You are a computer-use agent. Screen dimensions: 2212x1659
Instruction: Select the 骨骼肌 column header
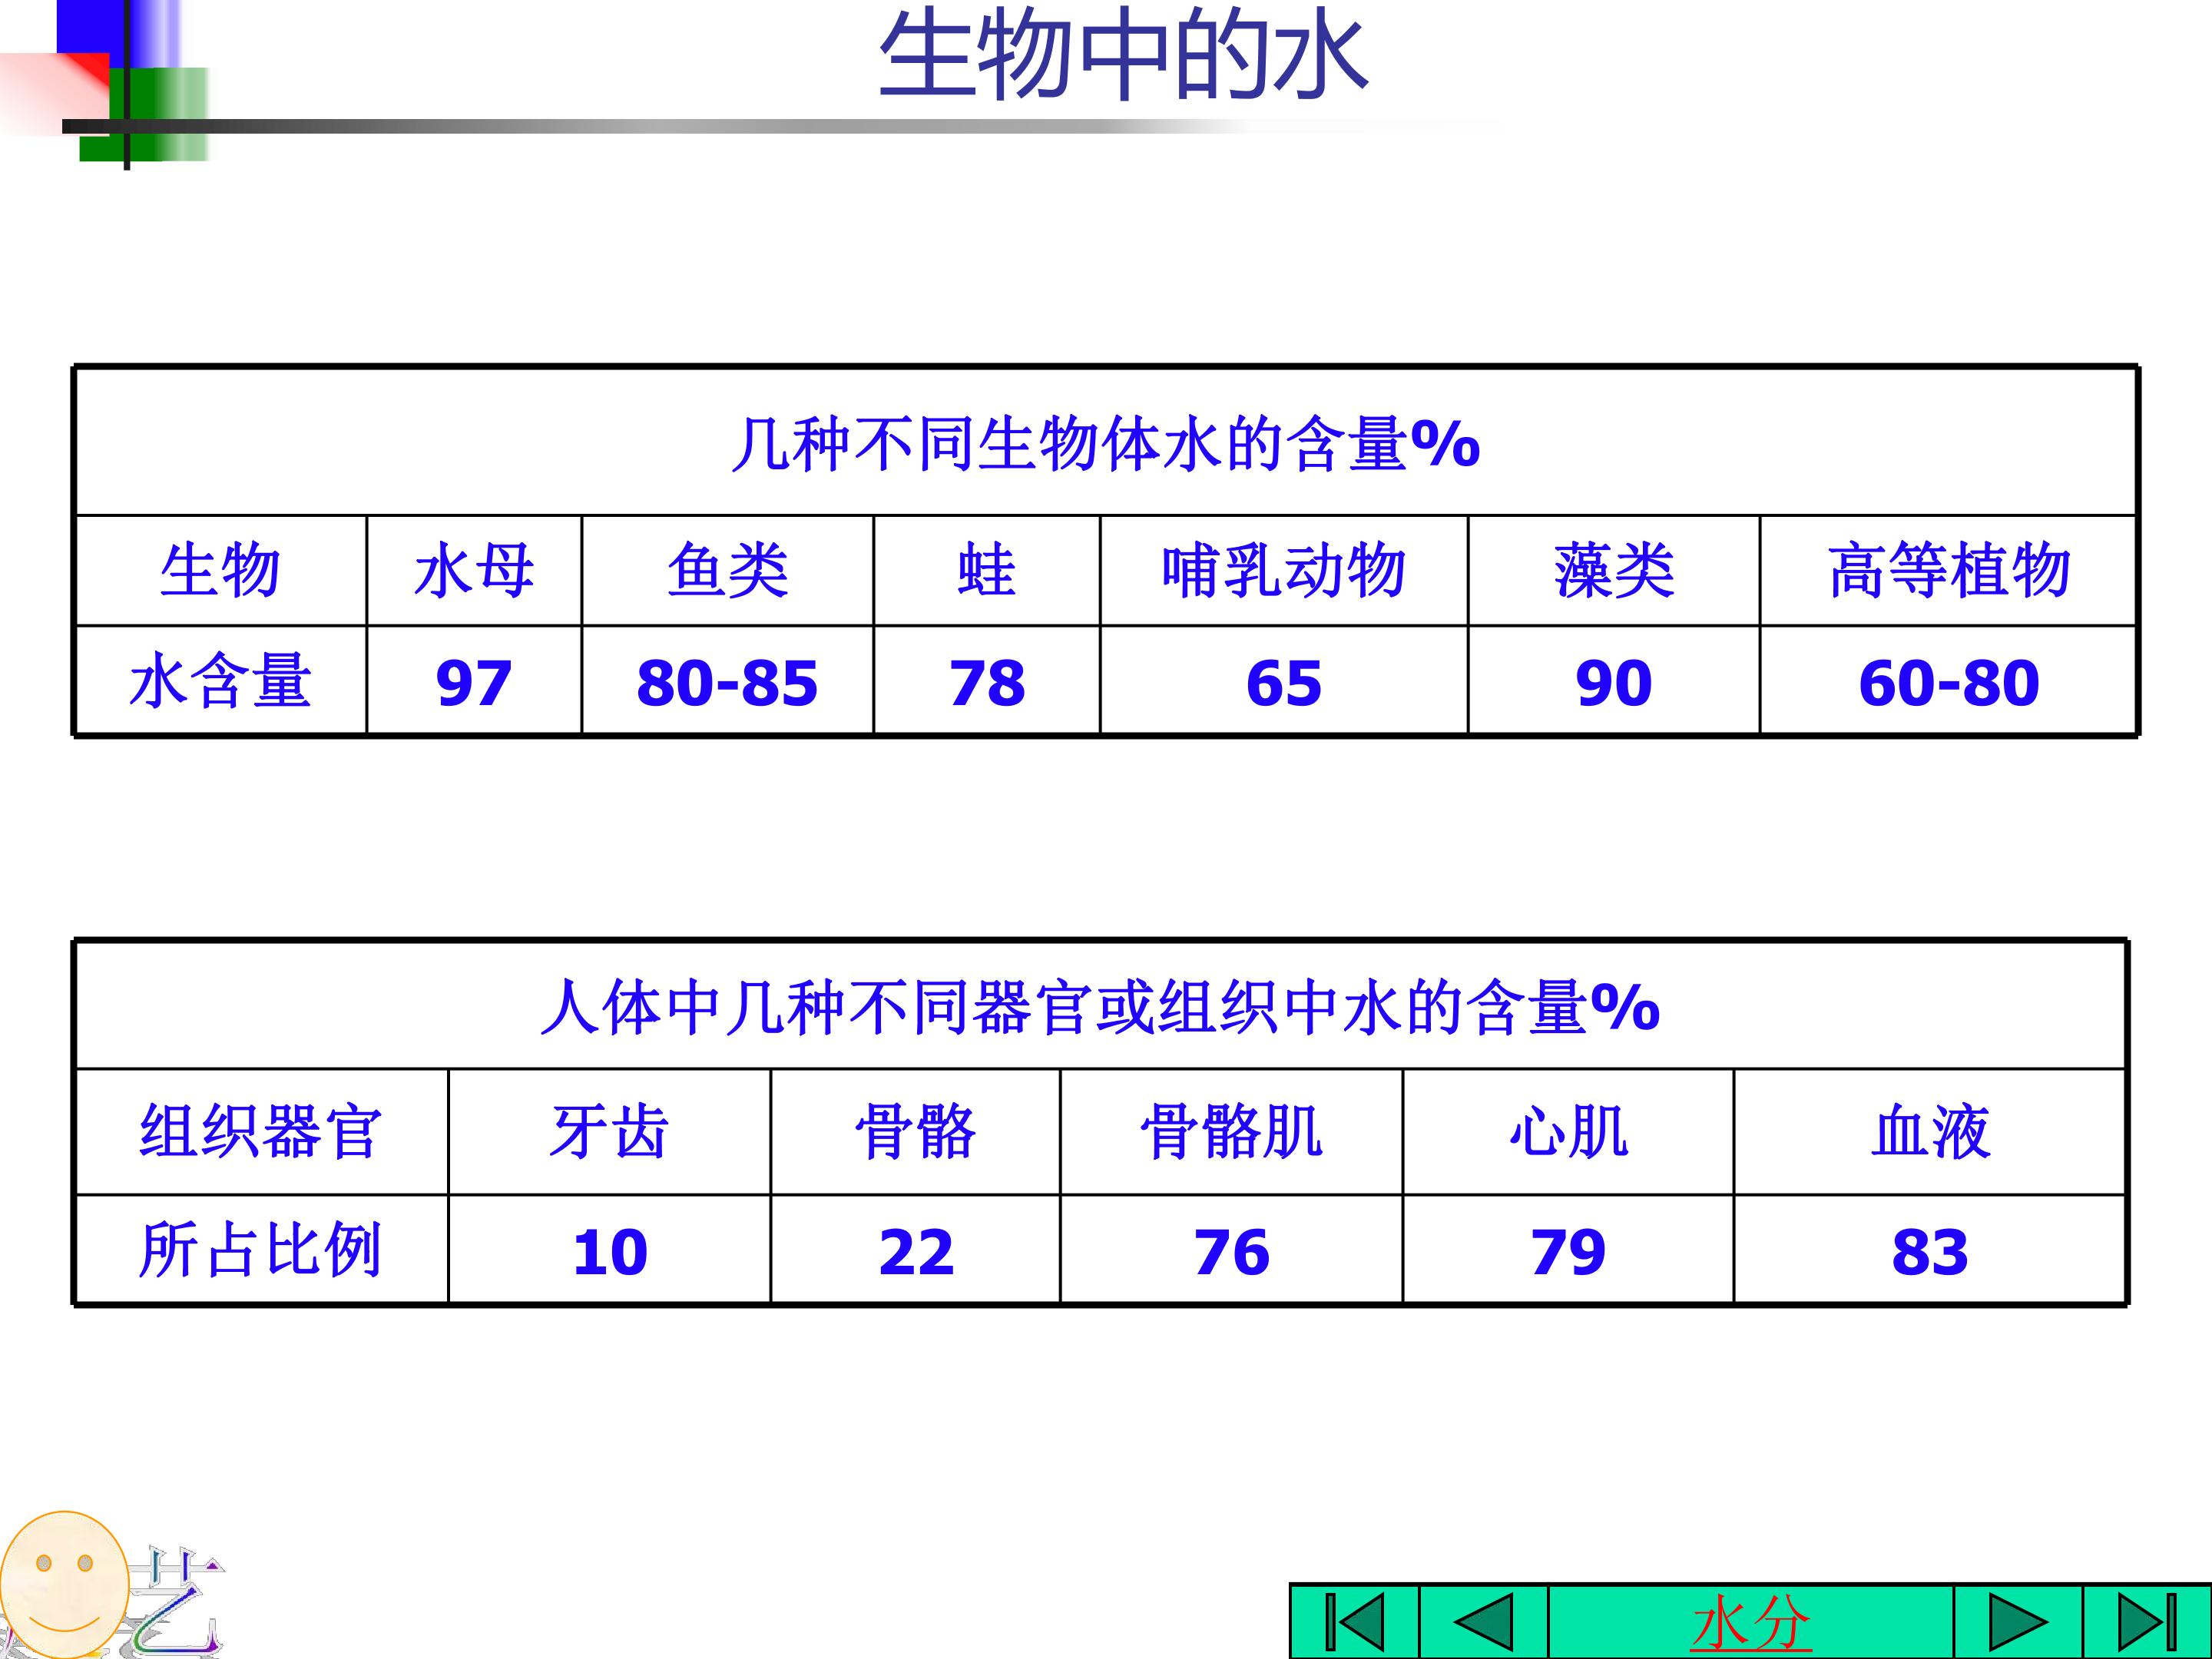tap(1231, 1132)
